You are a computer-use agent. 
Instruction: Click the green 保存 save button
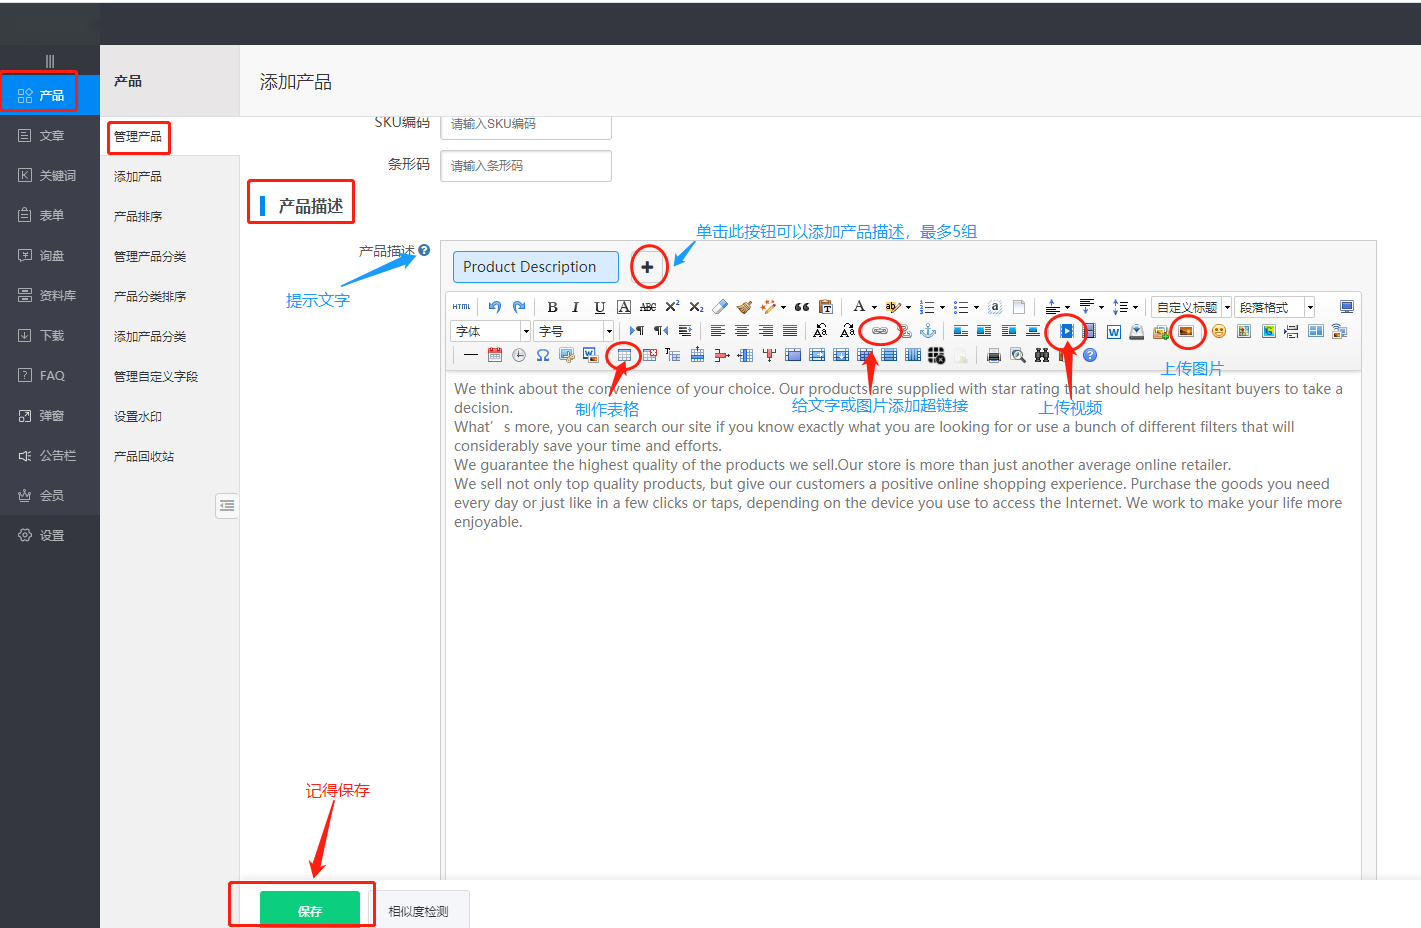(309, 910)
